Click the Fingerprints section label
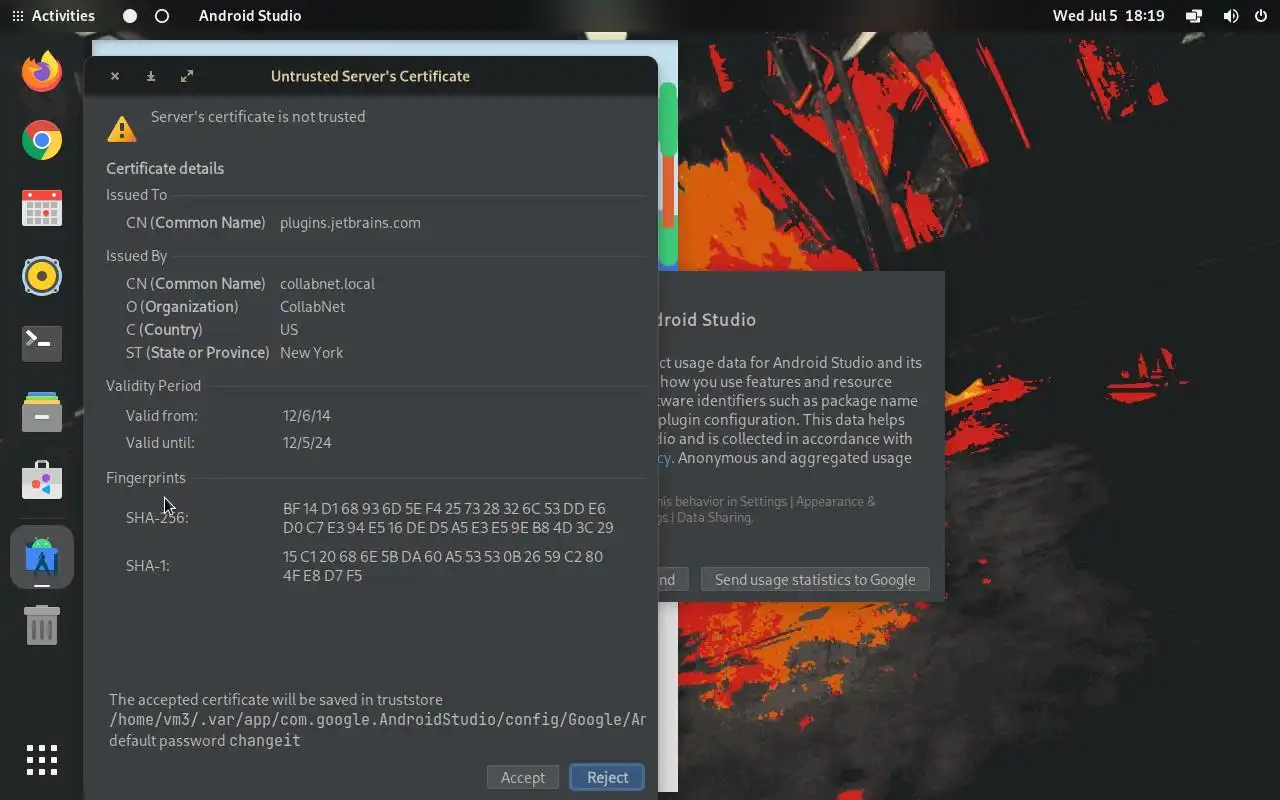The image size is (1280, 800). [x=146, y=477]
